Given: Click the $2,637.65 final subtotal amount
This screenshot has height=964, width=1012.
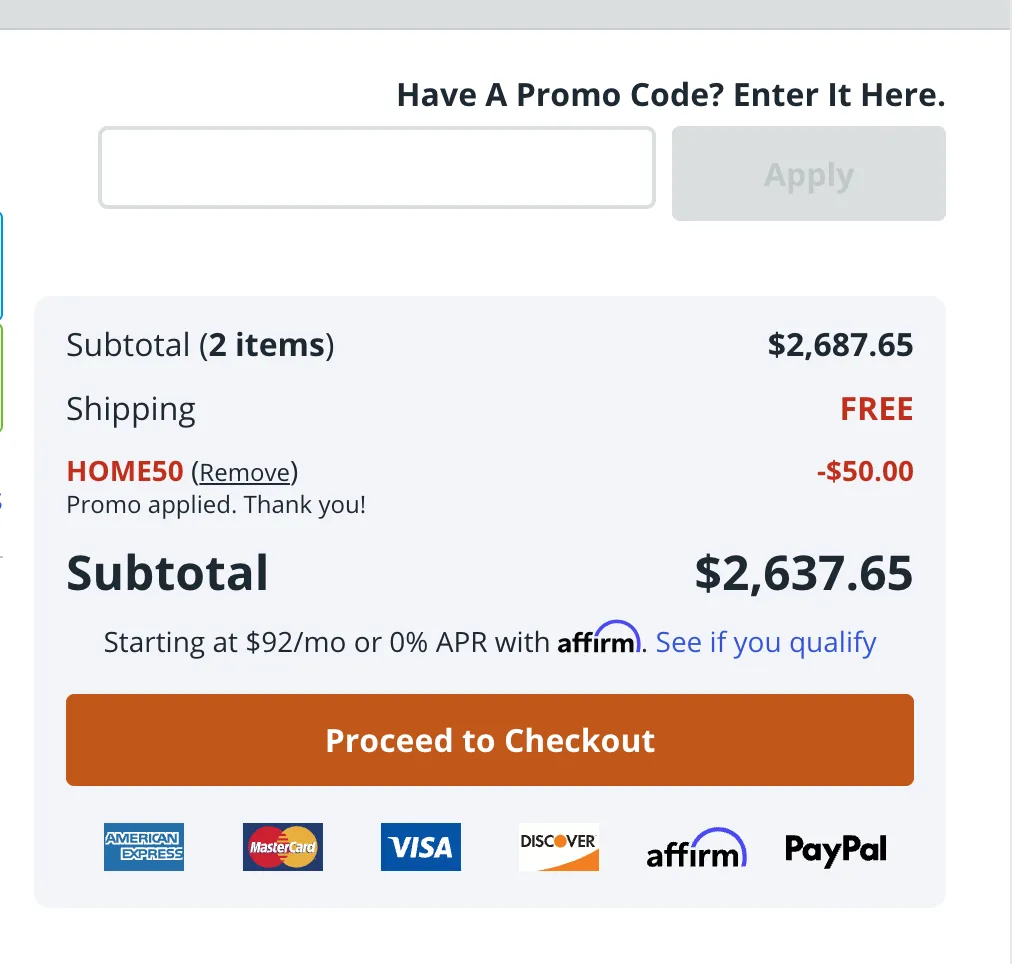Looking at the screenshot, I should [804, 573].
